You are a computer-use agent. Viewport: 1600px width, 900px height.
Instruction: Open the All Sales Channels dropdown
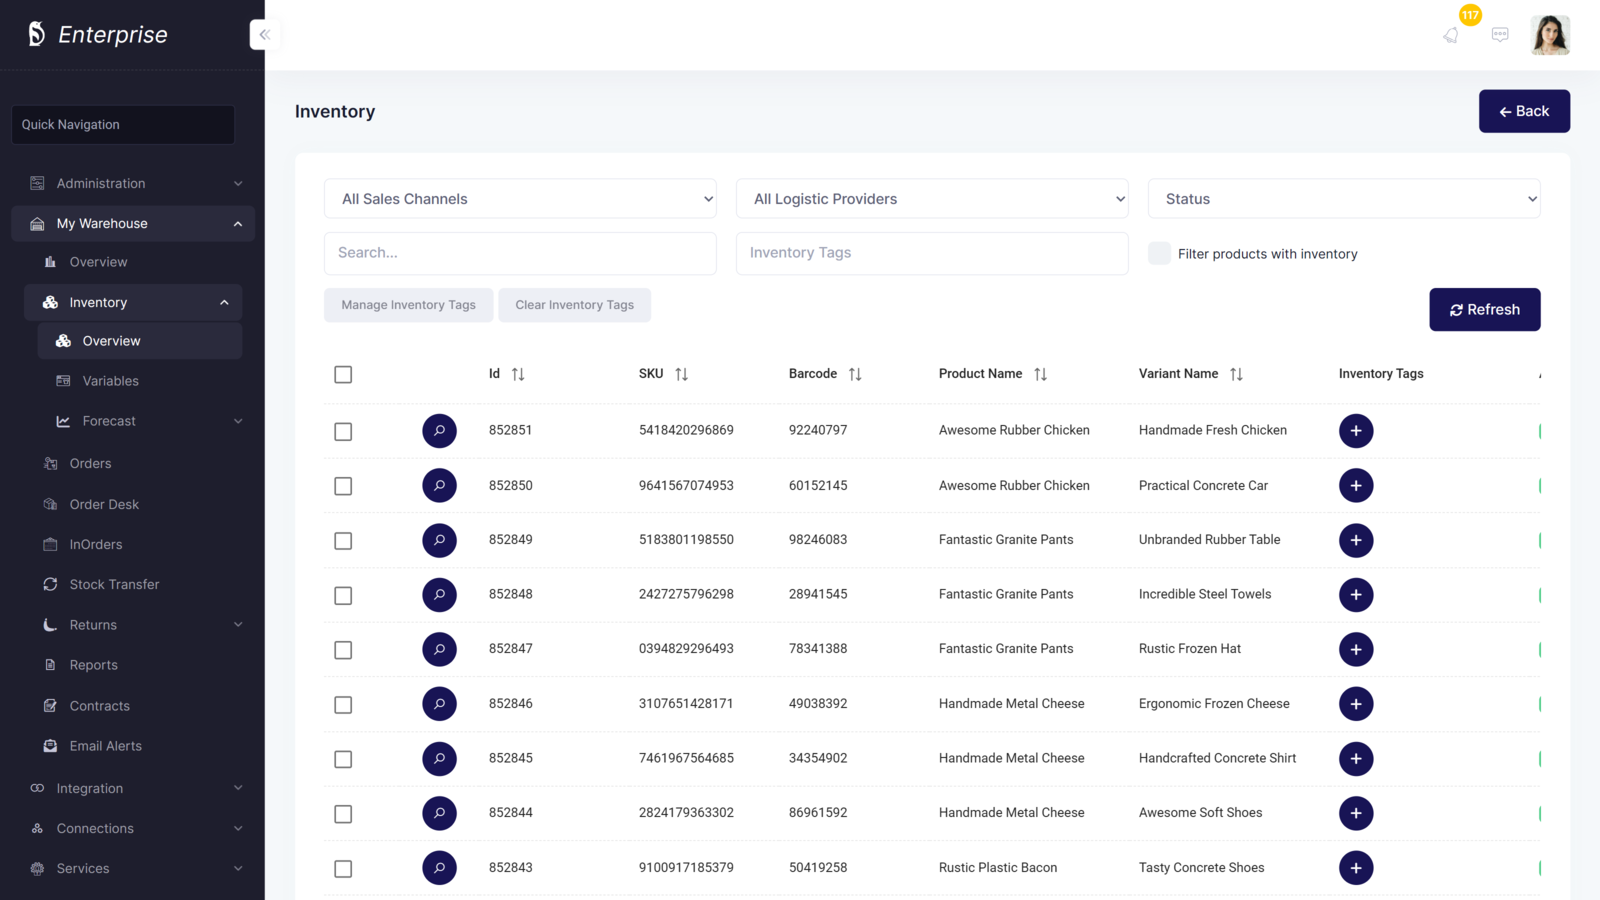click(520, 198)
